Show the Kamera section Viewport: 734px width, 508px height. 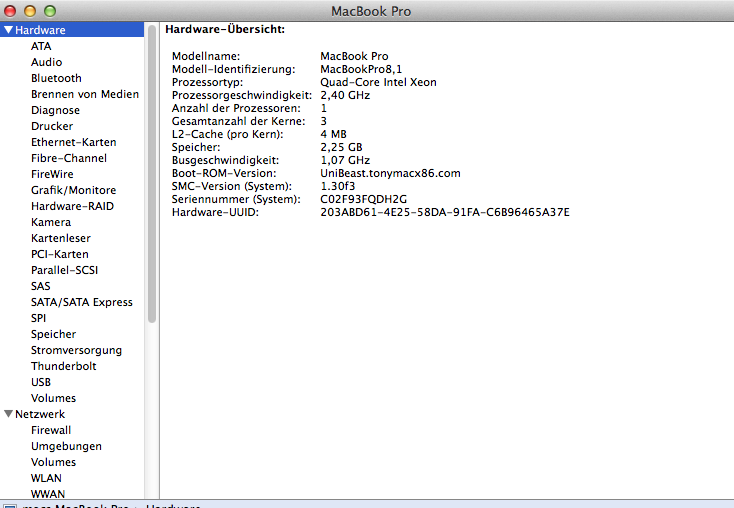point(51,222)
